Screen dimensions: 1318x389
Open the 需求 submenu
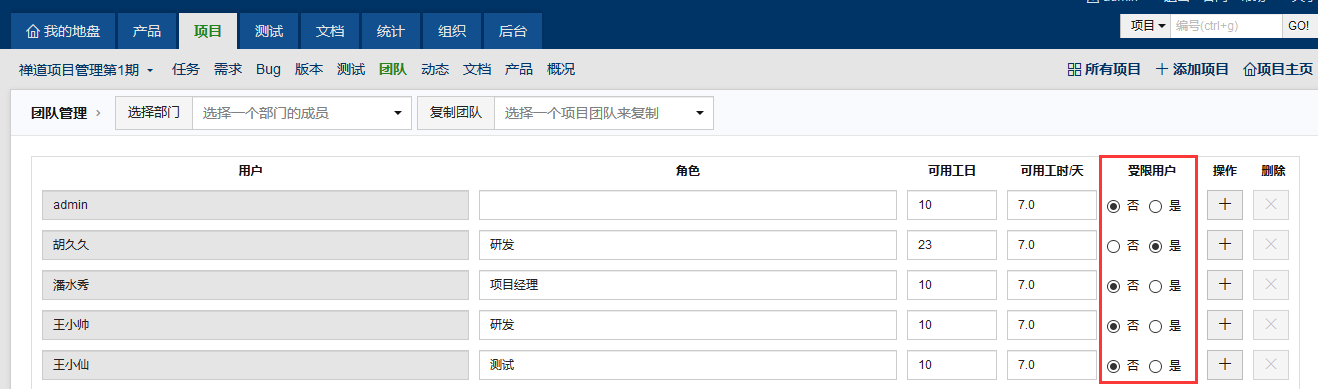(228, 70)
